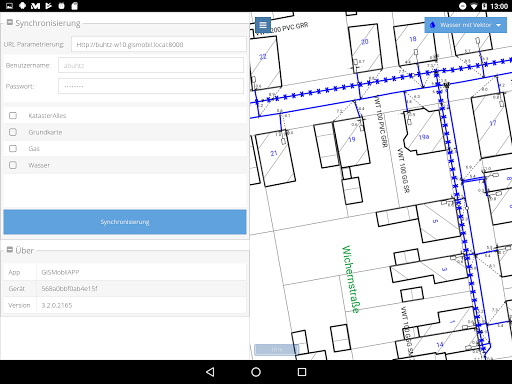Click the water drop icon in layer selector

[x=433, y=25]
